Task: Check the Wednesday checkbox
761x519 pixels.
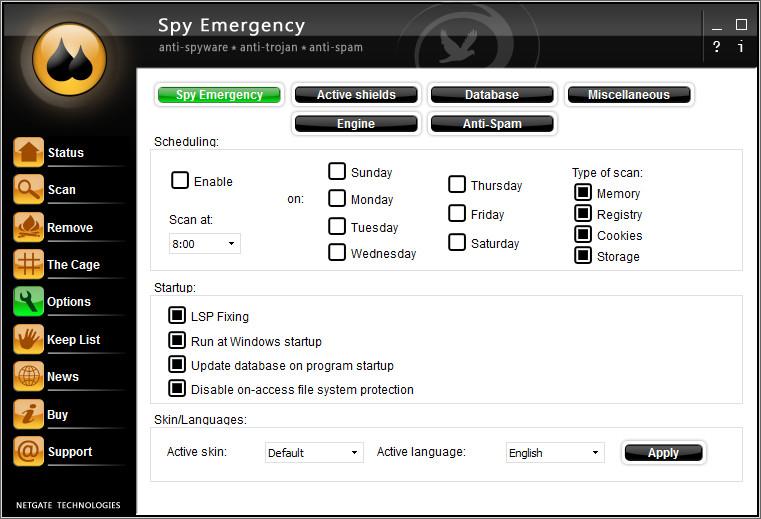Action: (x=337, y=252)
